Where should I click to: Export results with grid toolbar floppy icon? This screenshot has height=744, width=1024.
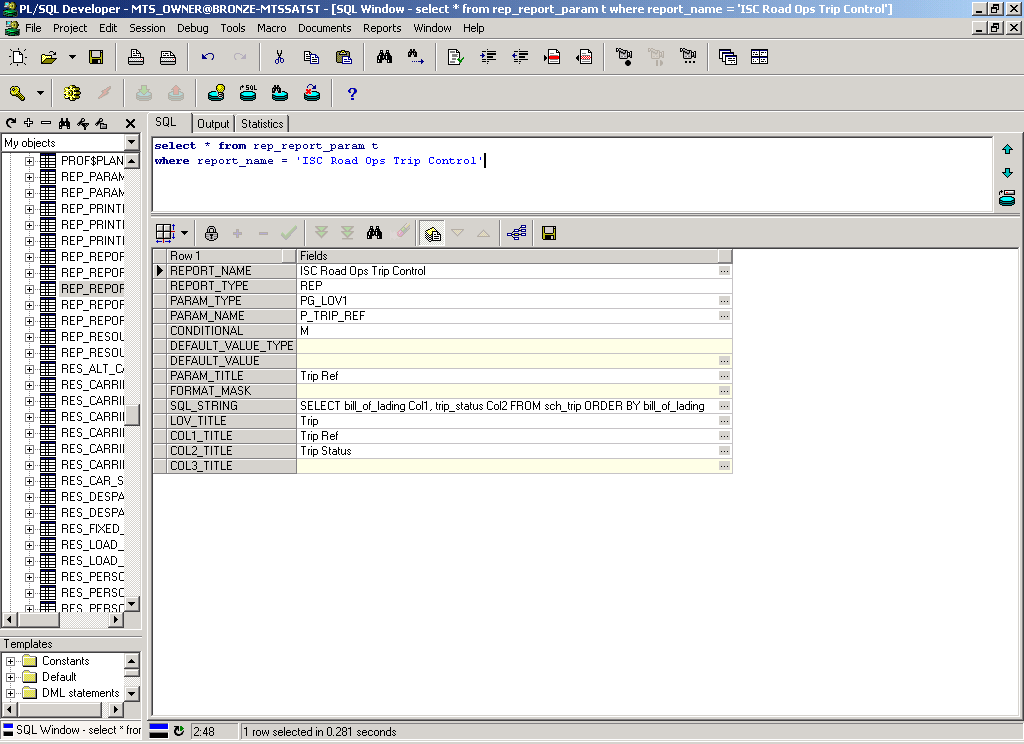549,233
